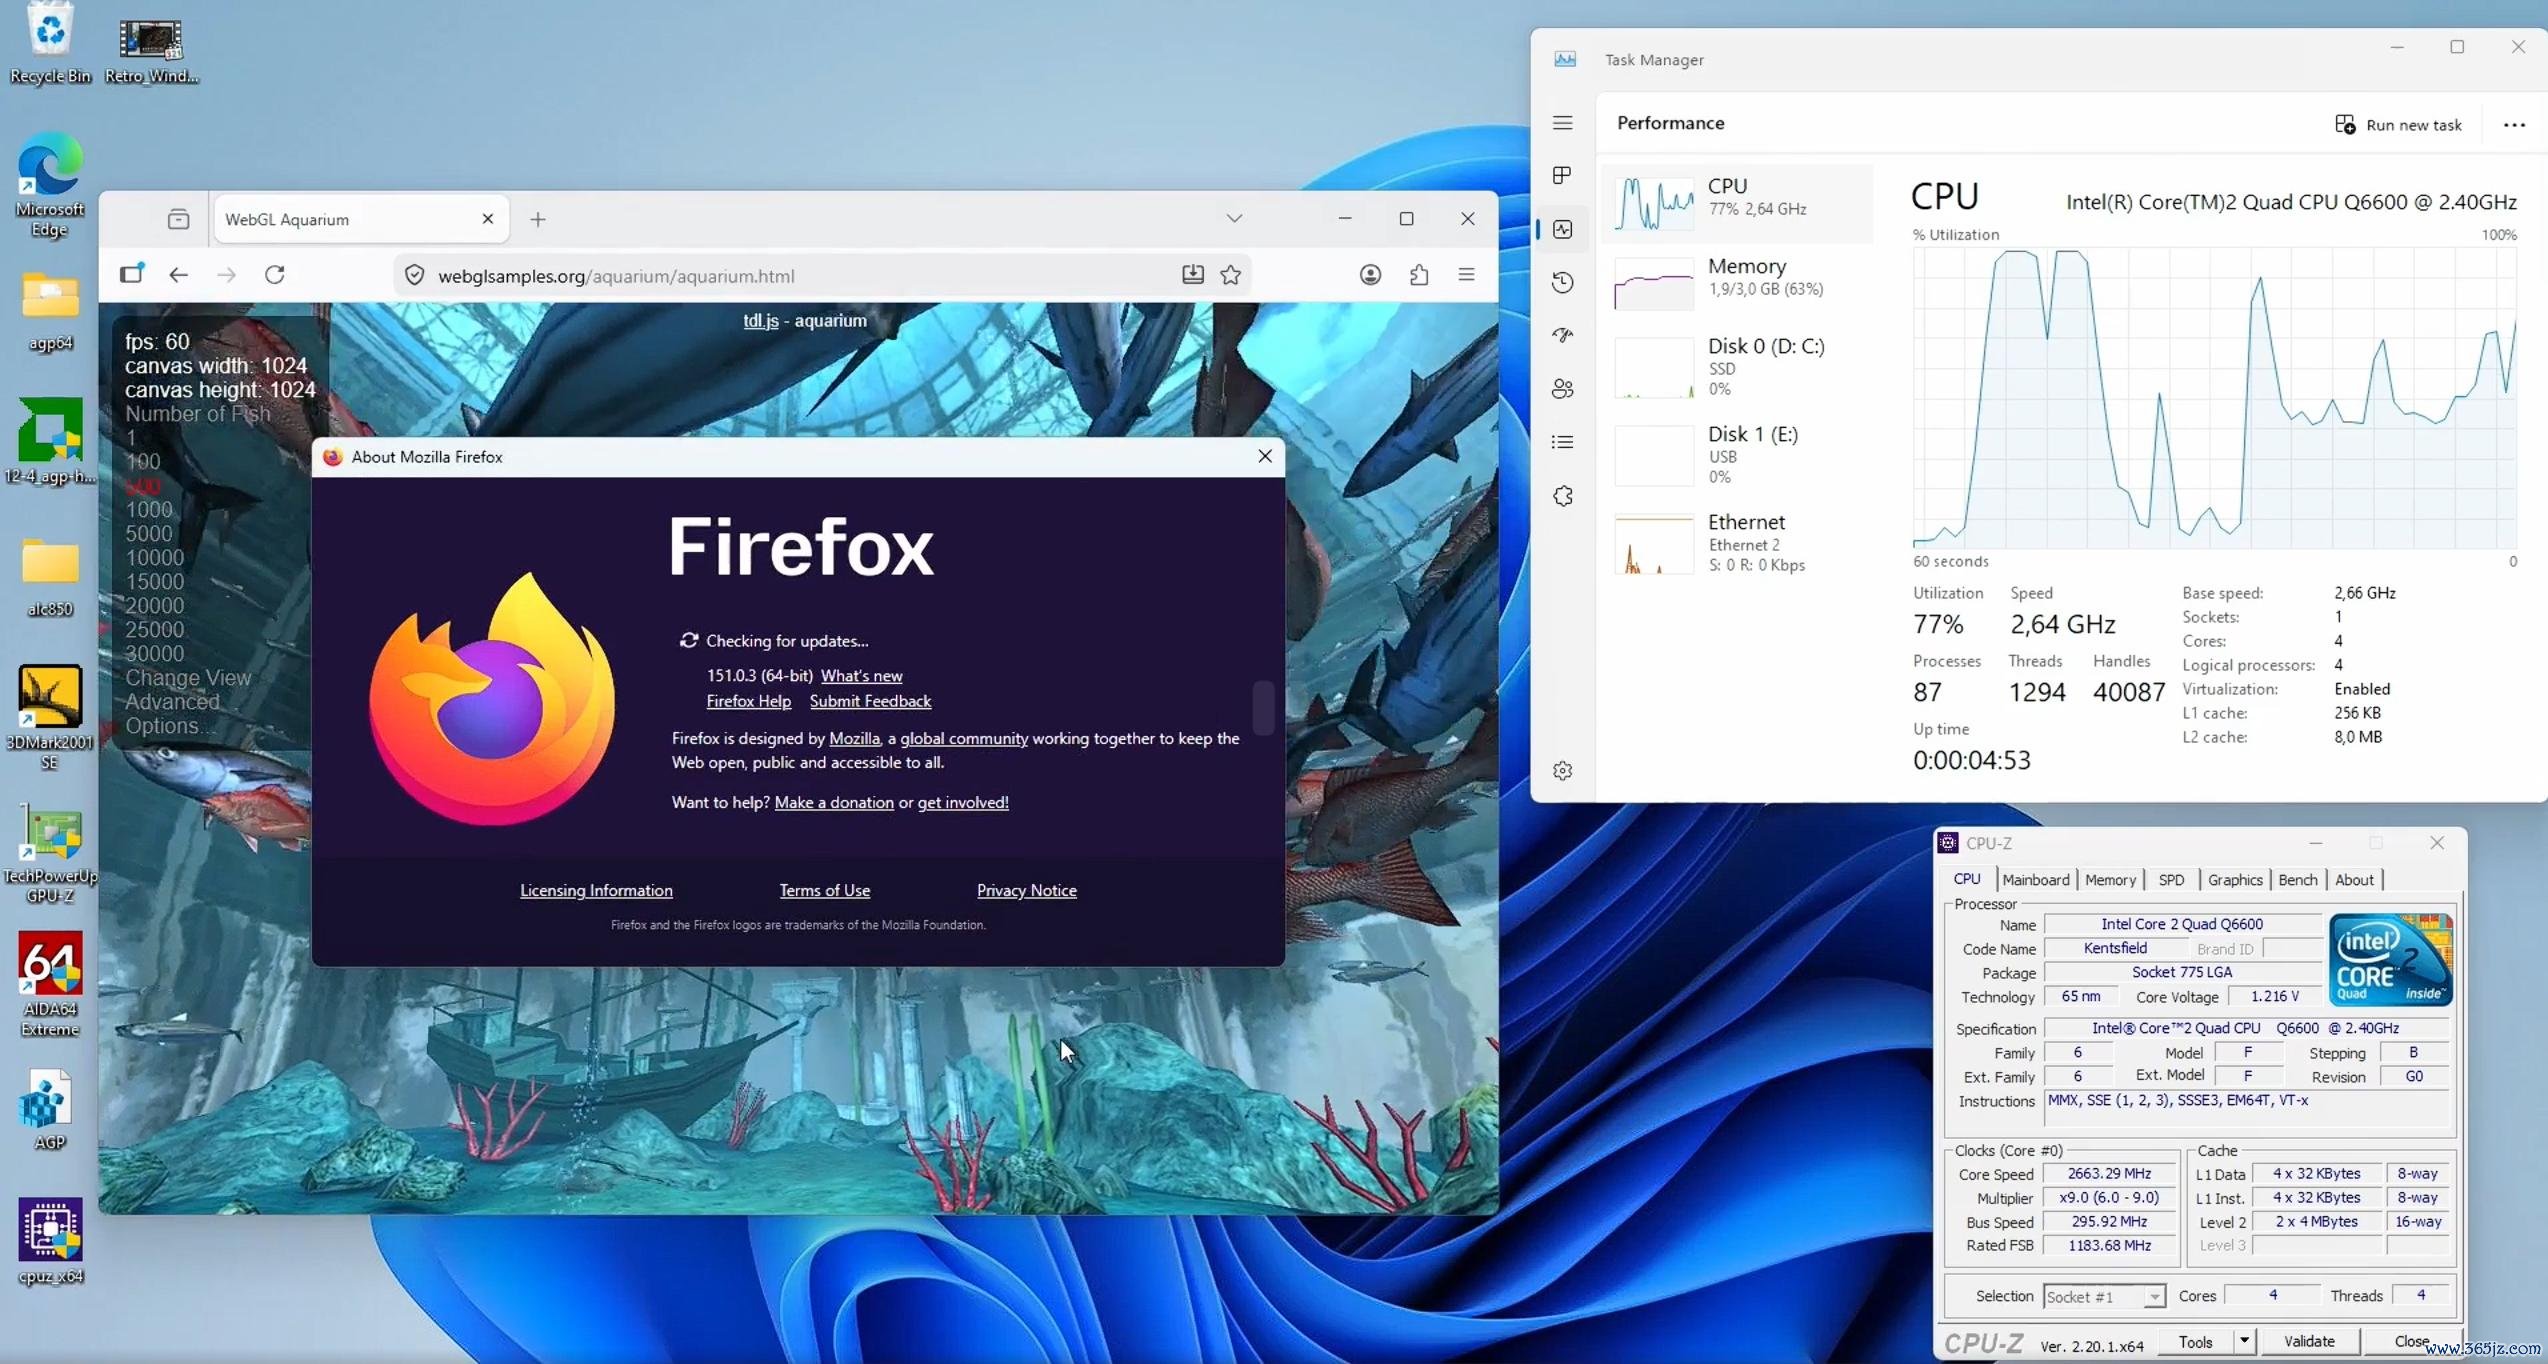Open Task Manager Settings gear

click(x=1563, y=771)
